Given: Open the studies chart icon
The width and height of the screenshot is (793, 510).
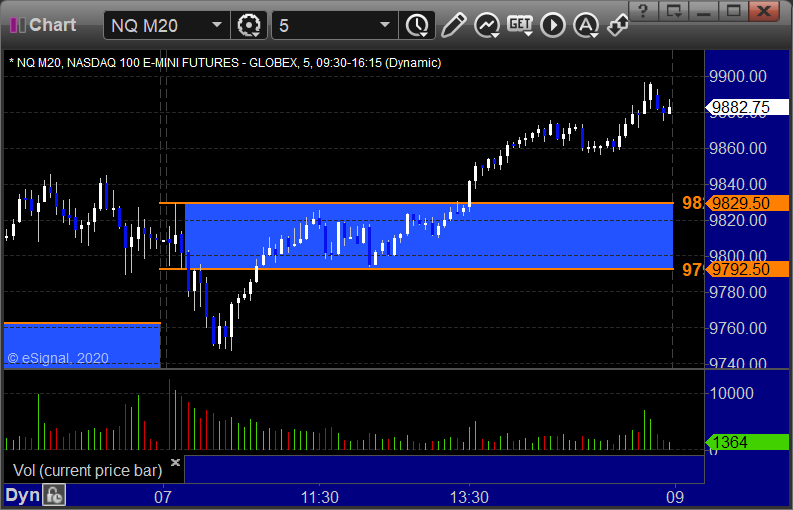Looking at the screenshot, I should [487, 25].
